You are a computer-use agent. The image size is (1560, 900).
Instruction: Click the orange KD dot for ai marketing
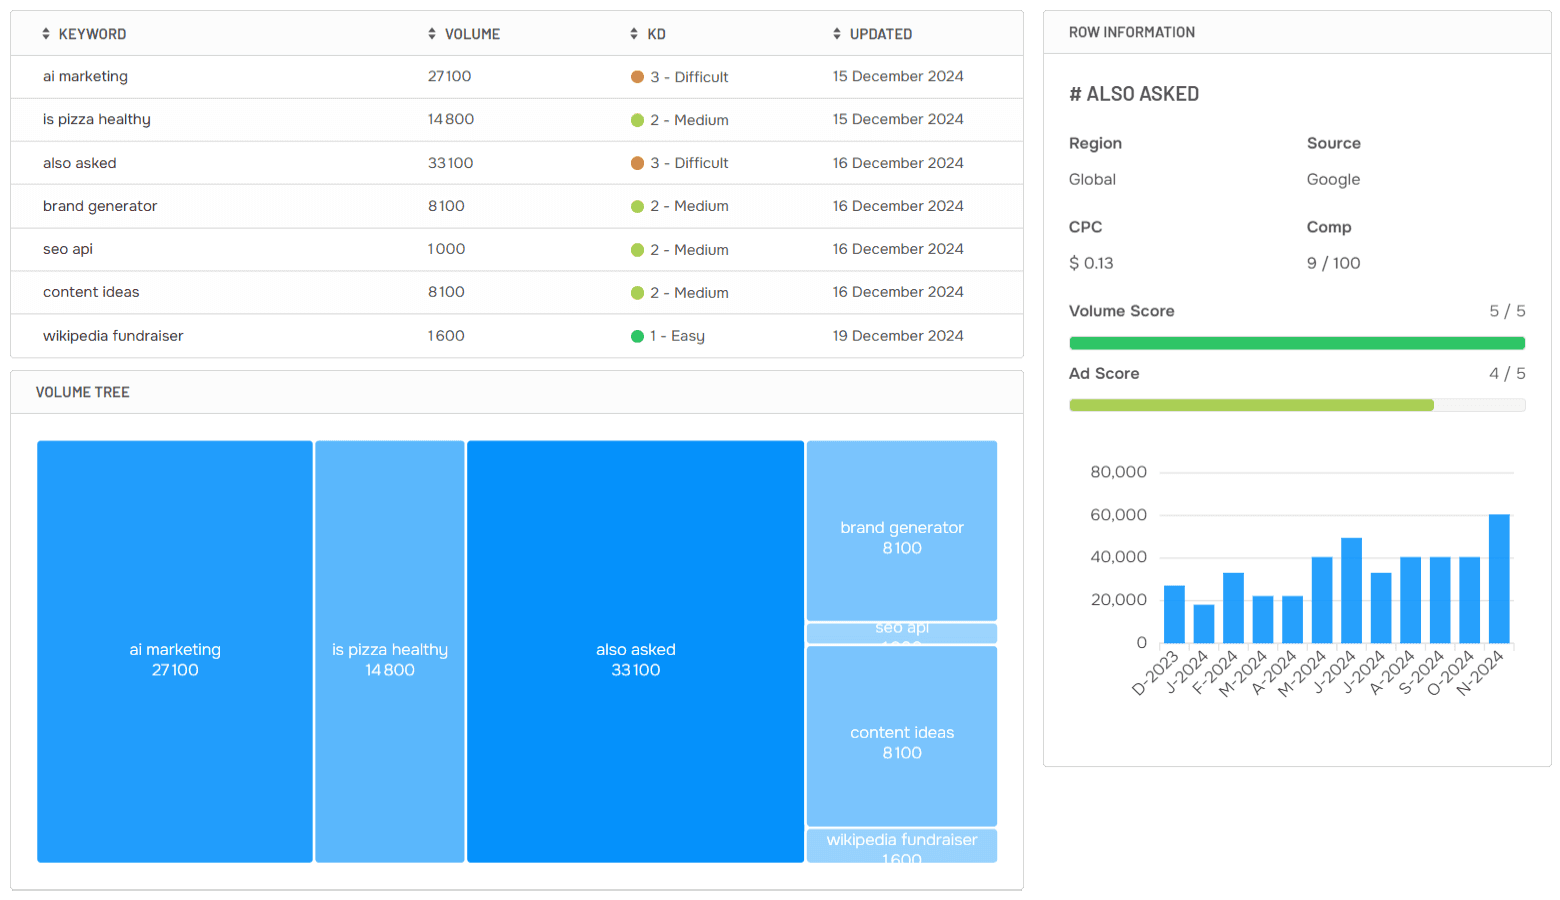pos(637,77)
